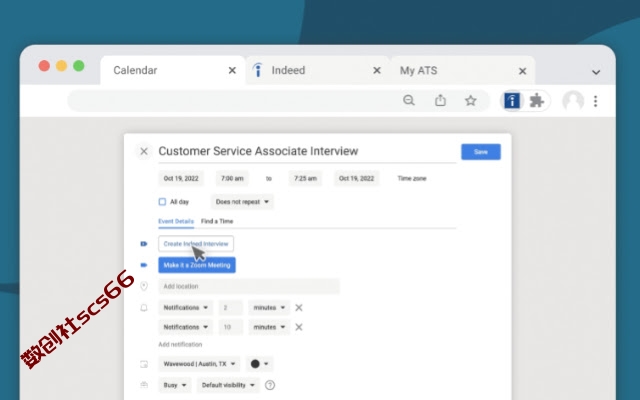
Task: Click the Add notification link
Action: (x=180, y=344)
